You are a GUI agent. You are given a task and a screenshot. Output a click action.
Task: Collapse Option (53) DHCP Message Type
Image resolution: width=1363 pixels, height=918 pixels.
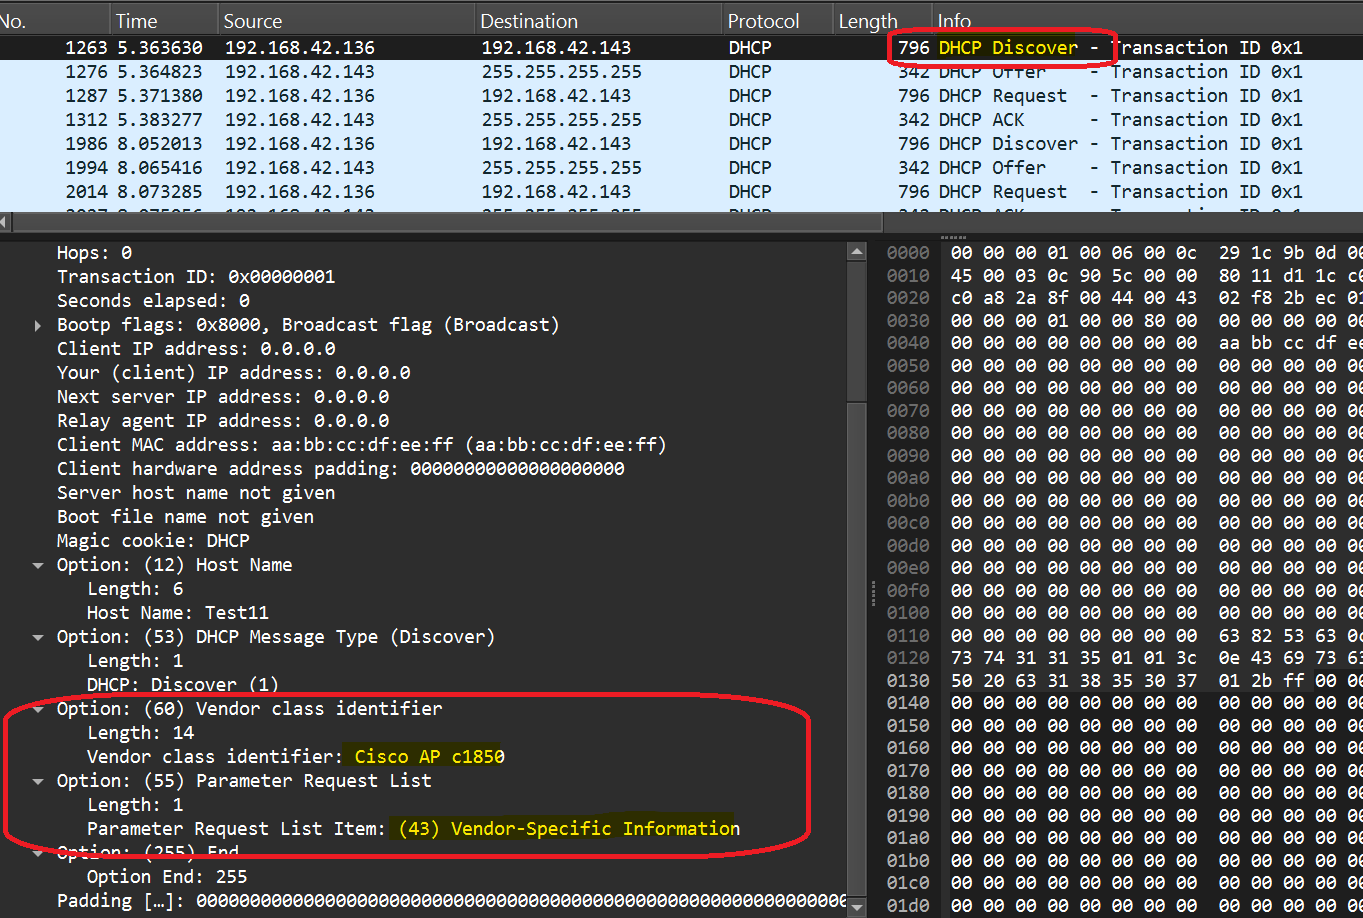click(37, 636)
